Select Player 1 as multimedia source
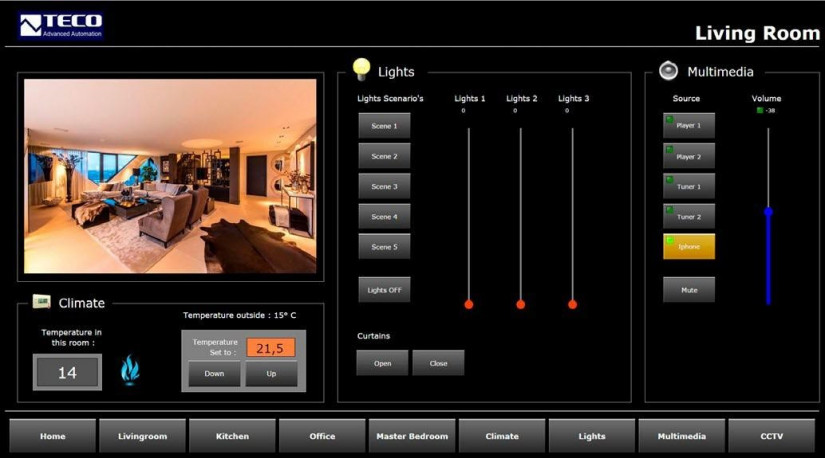This screenshot has height=458, width=825. [688, 126]
